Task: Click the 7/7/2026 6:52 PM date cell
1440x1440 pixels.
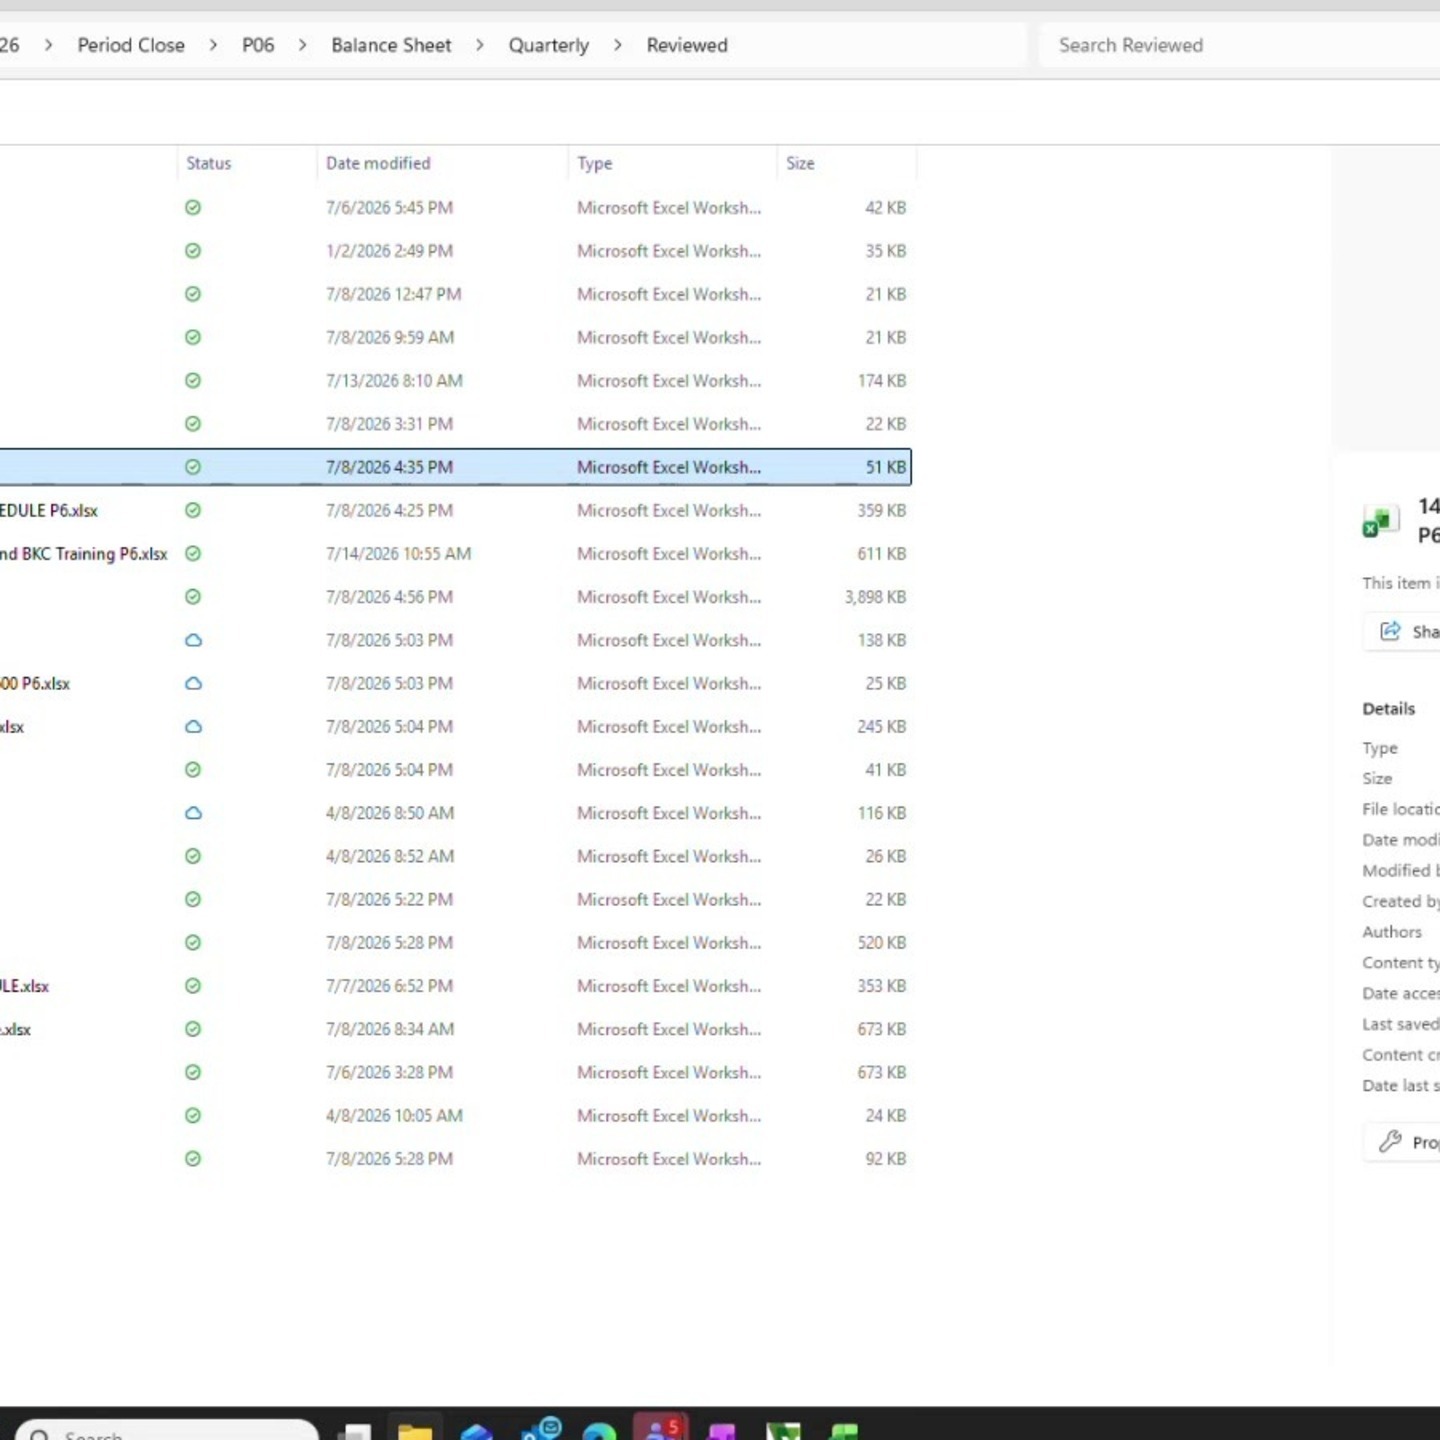Action: pos(389,986)
